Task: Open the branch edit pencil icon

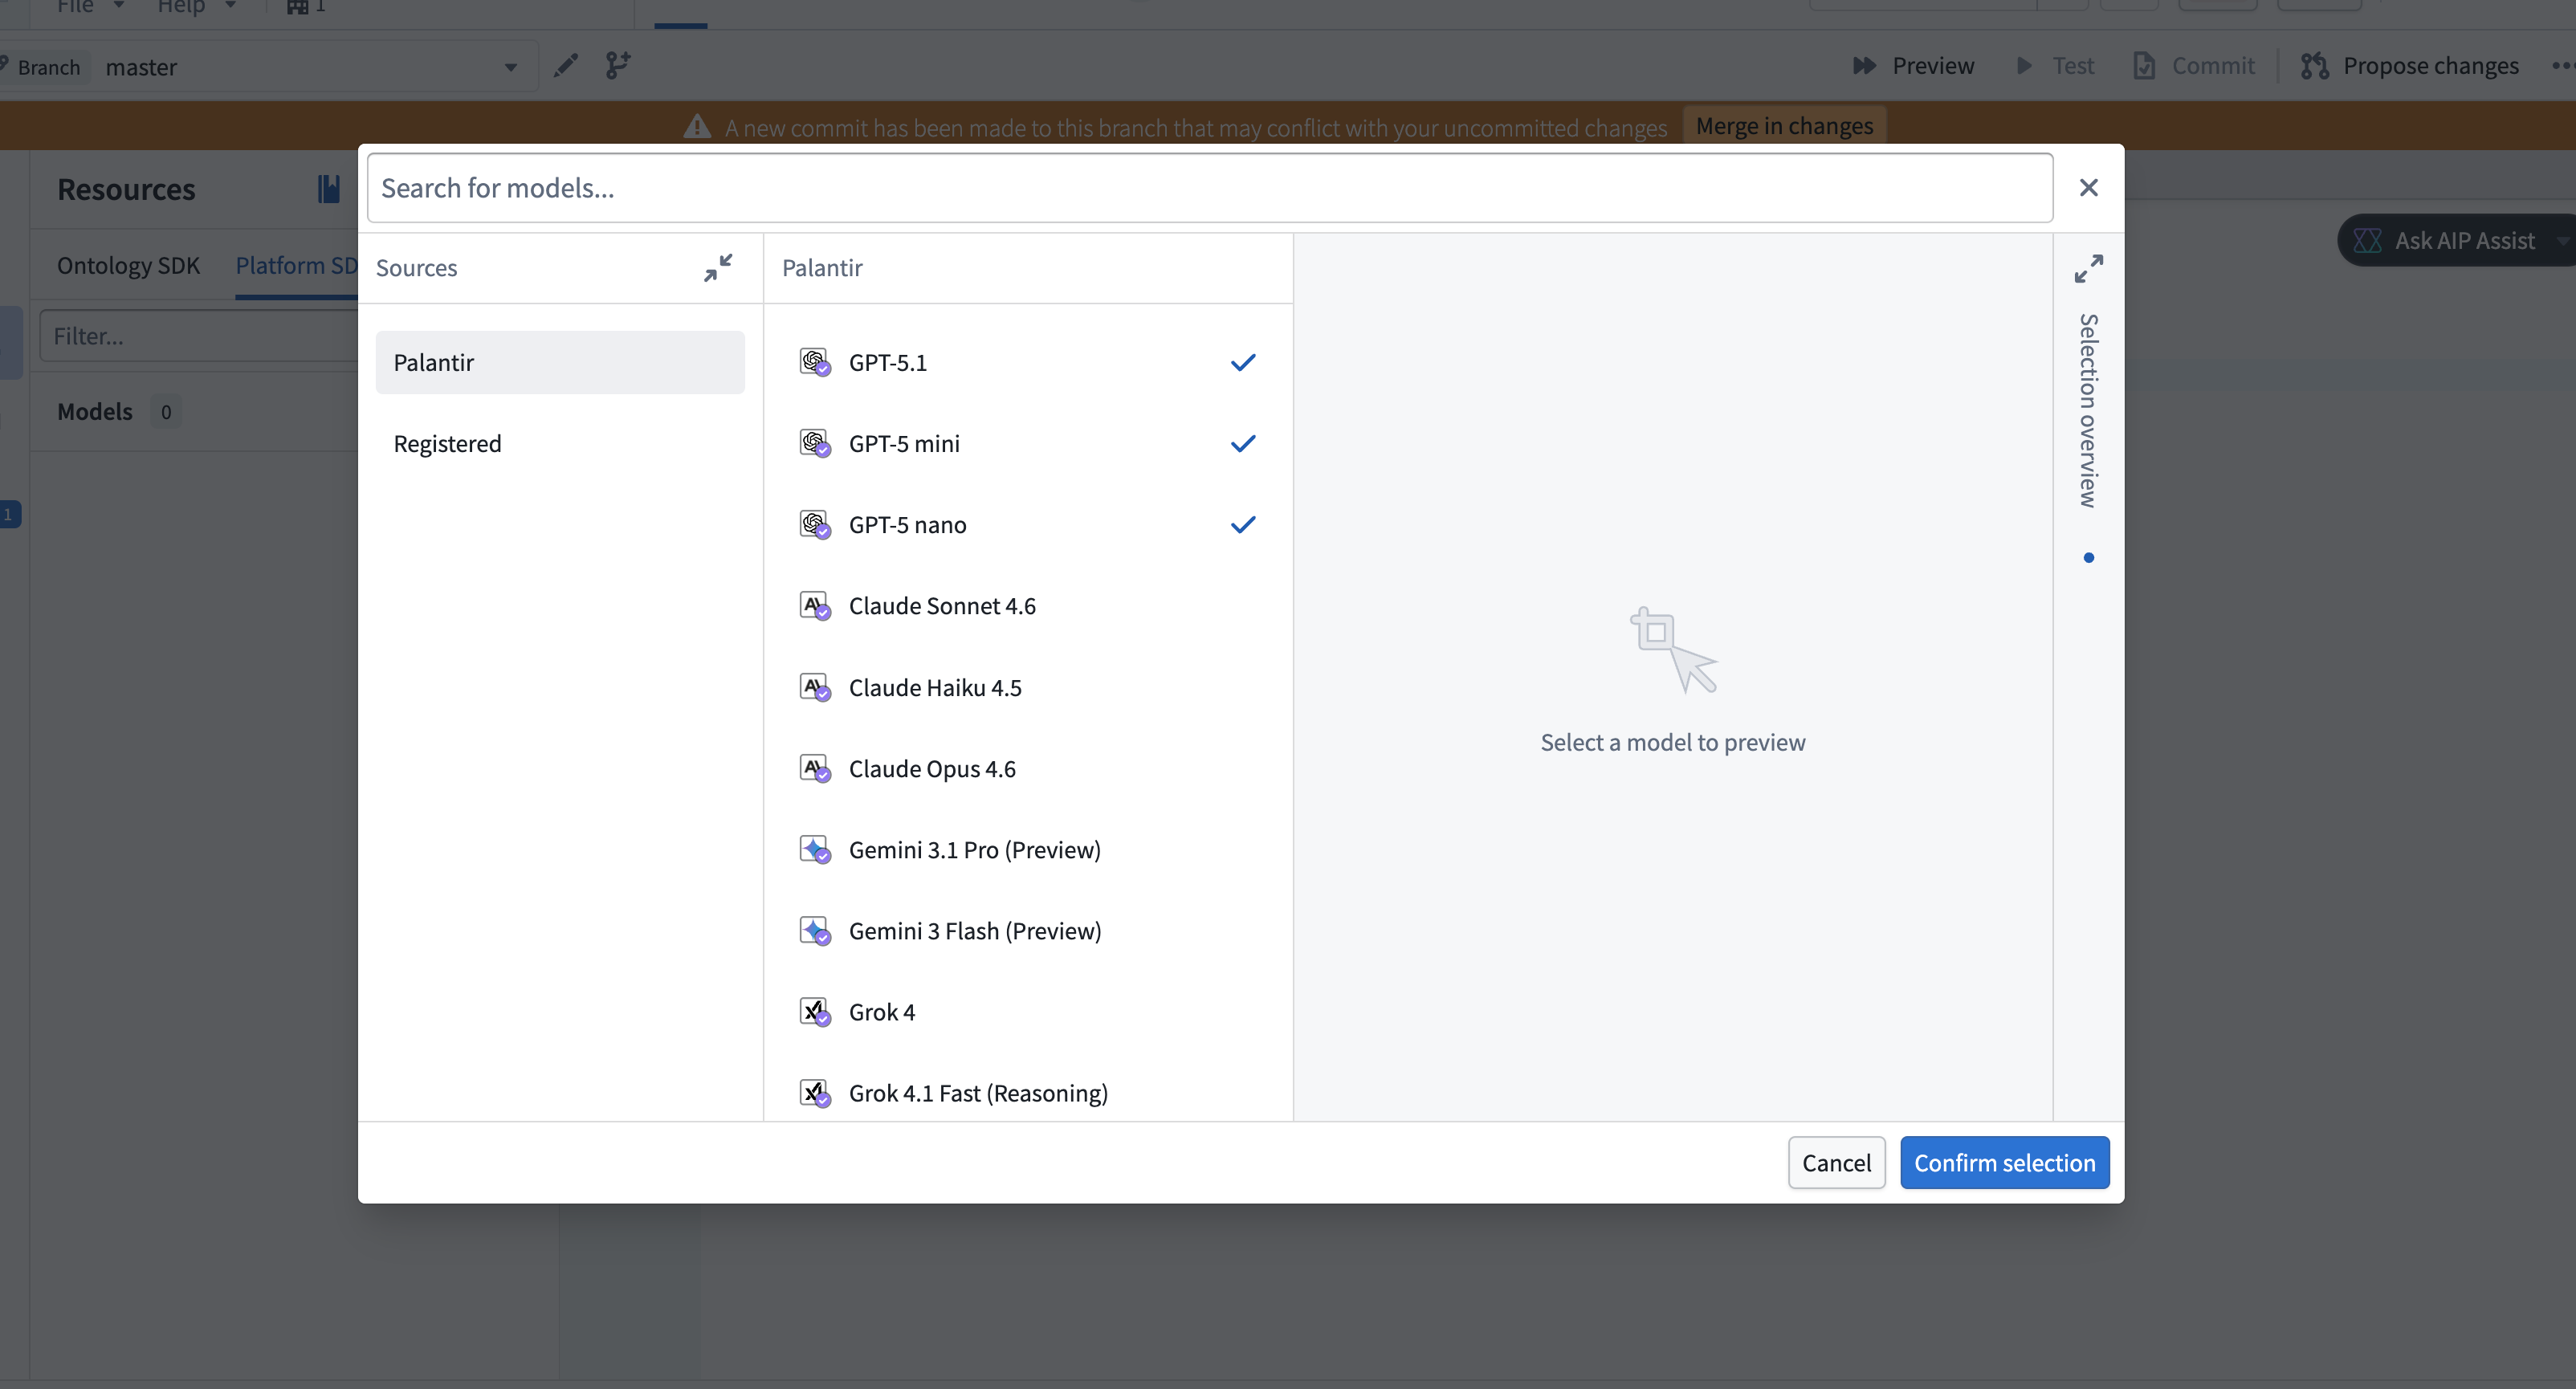Action: 565,66
